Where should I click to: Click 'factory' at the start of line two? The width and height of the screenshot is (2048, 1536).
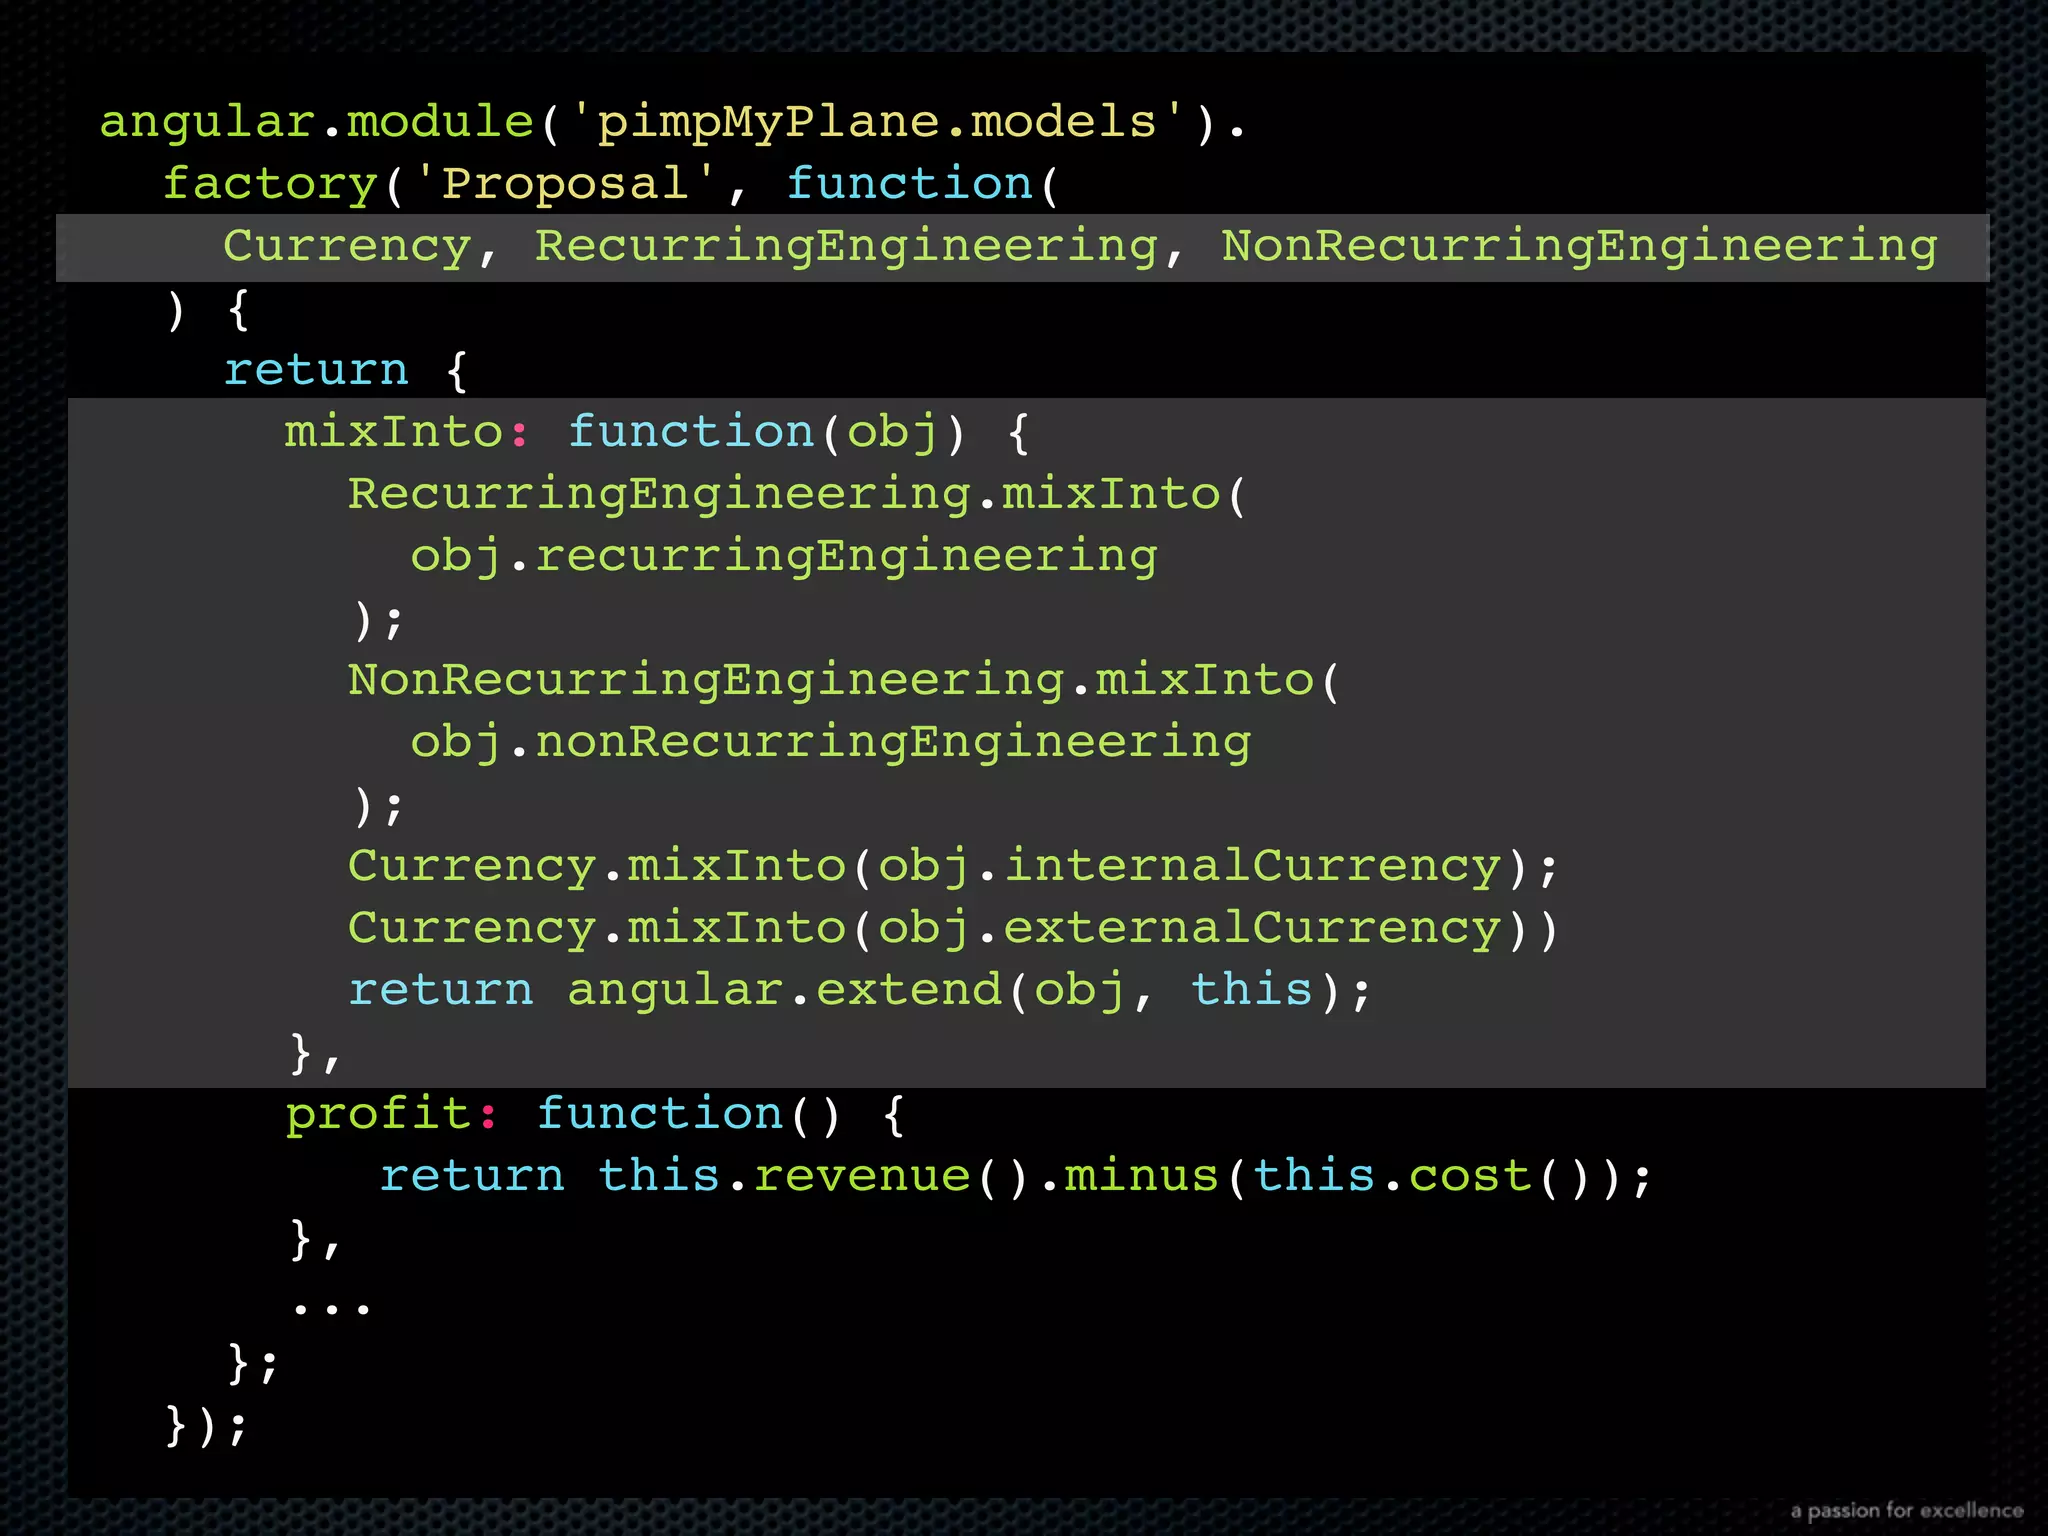[x=270, y=184]
